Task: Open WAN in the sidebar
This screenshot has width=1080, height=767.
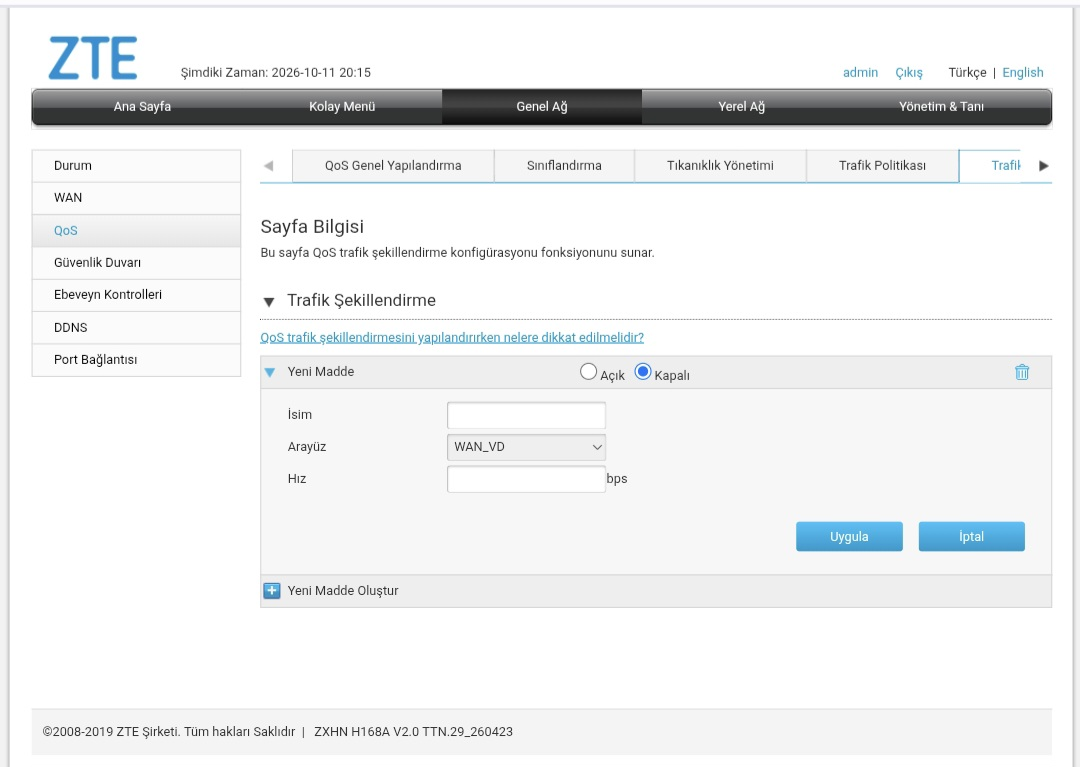Action: tap(136, 198)
